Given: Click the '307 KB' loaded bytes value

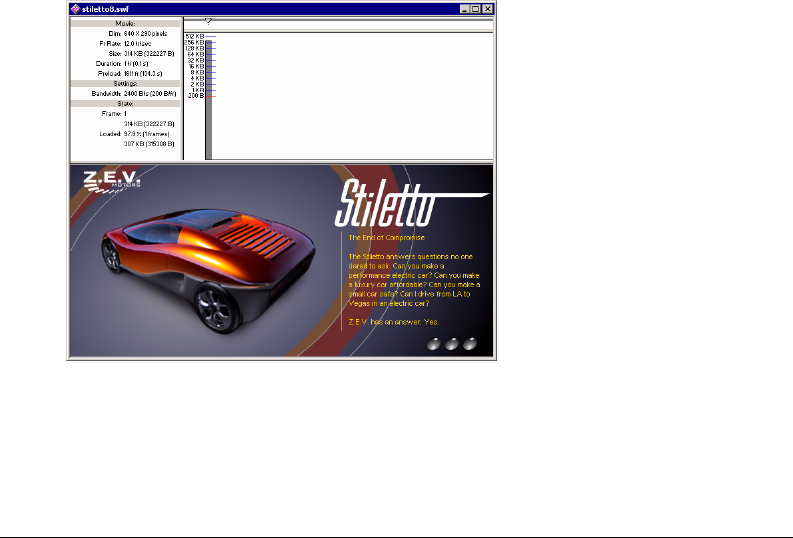Looking at the screenshot, I should coord(149,144).
